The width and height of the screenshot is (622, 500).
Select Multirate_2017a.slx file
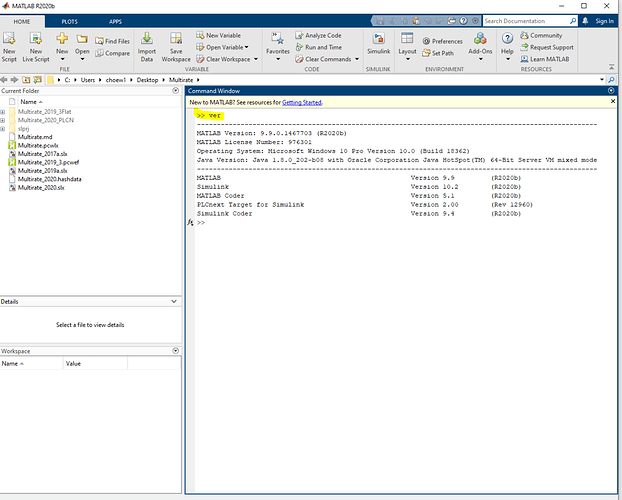tap(42, 154)
